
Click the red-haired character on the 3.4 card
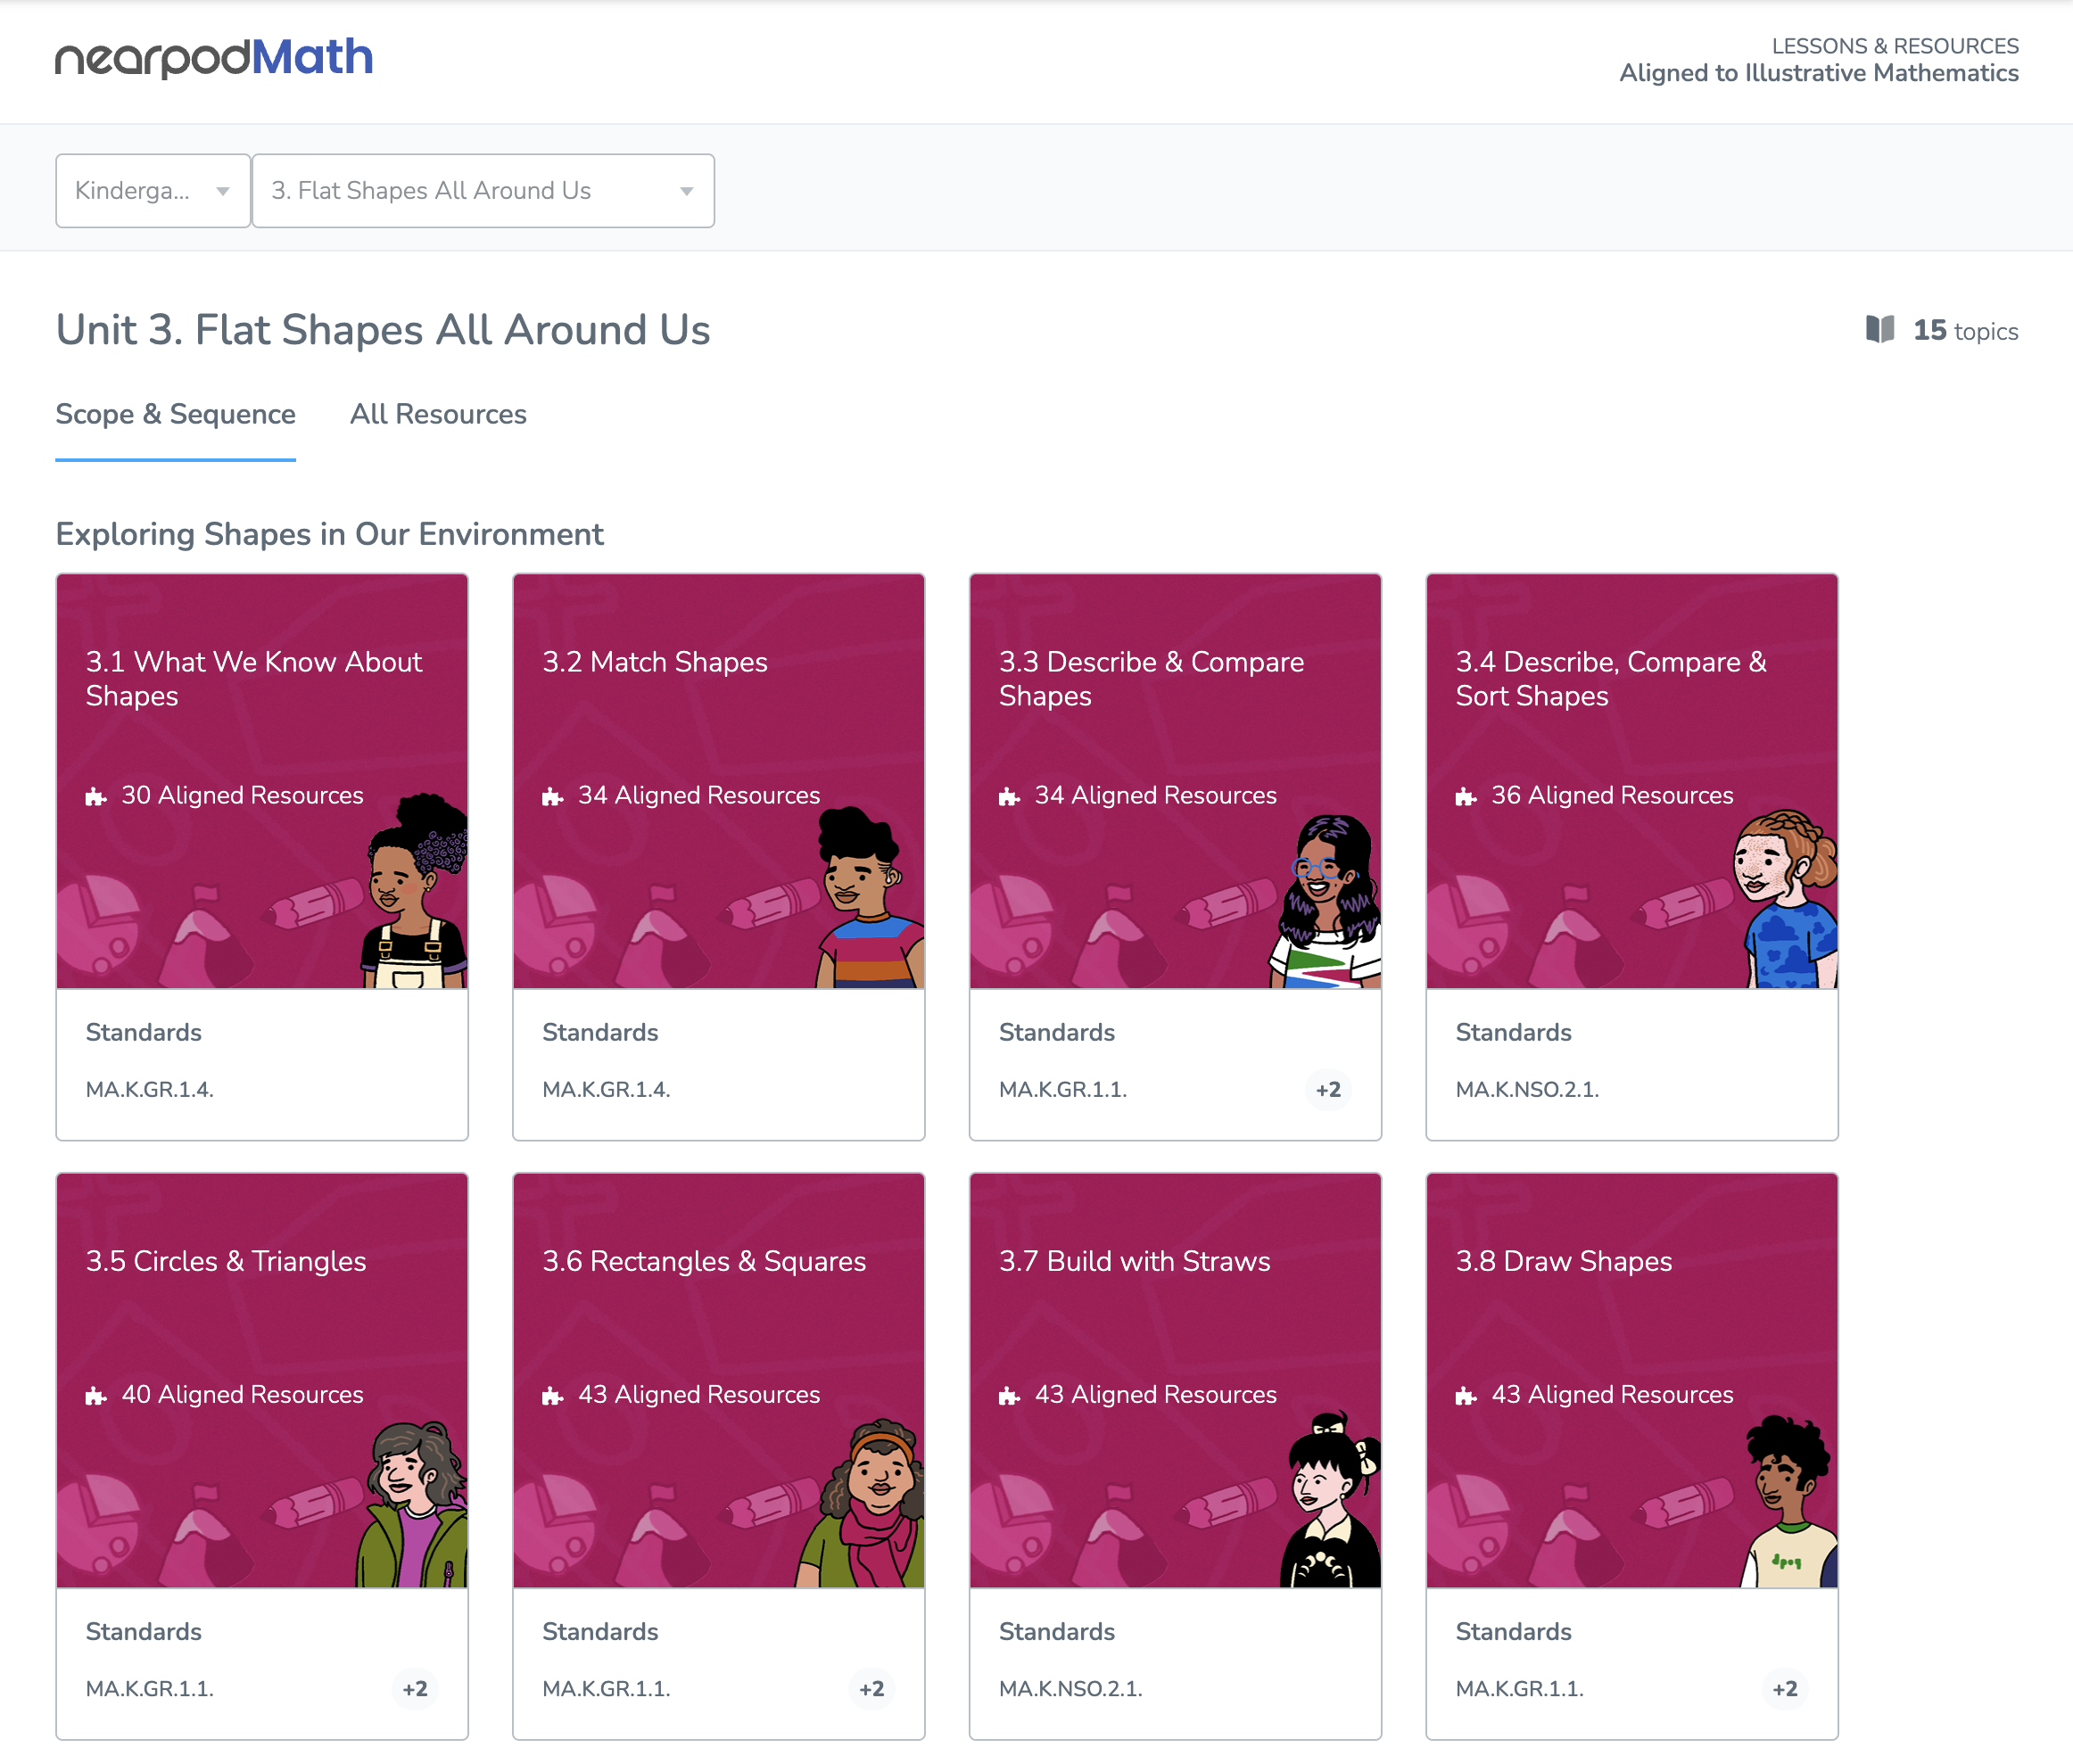pyautogui.click(x=1785, y=898)
